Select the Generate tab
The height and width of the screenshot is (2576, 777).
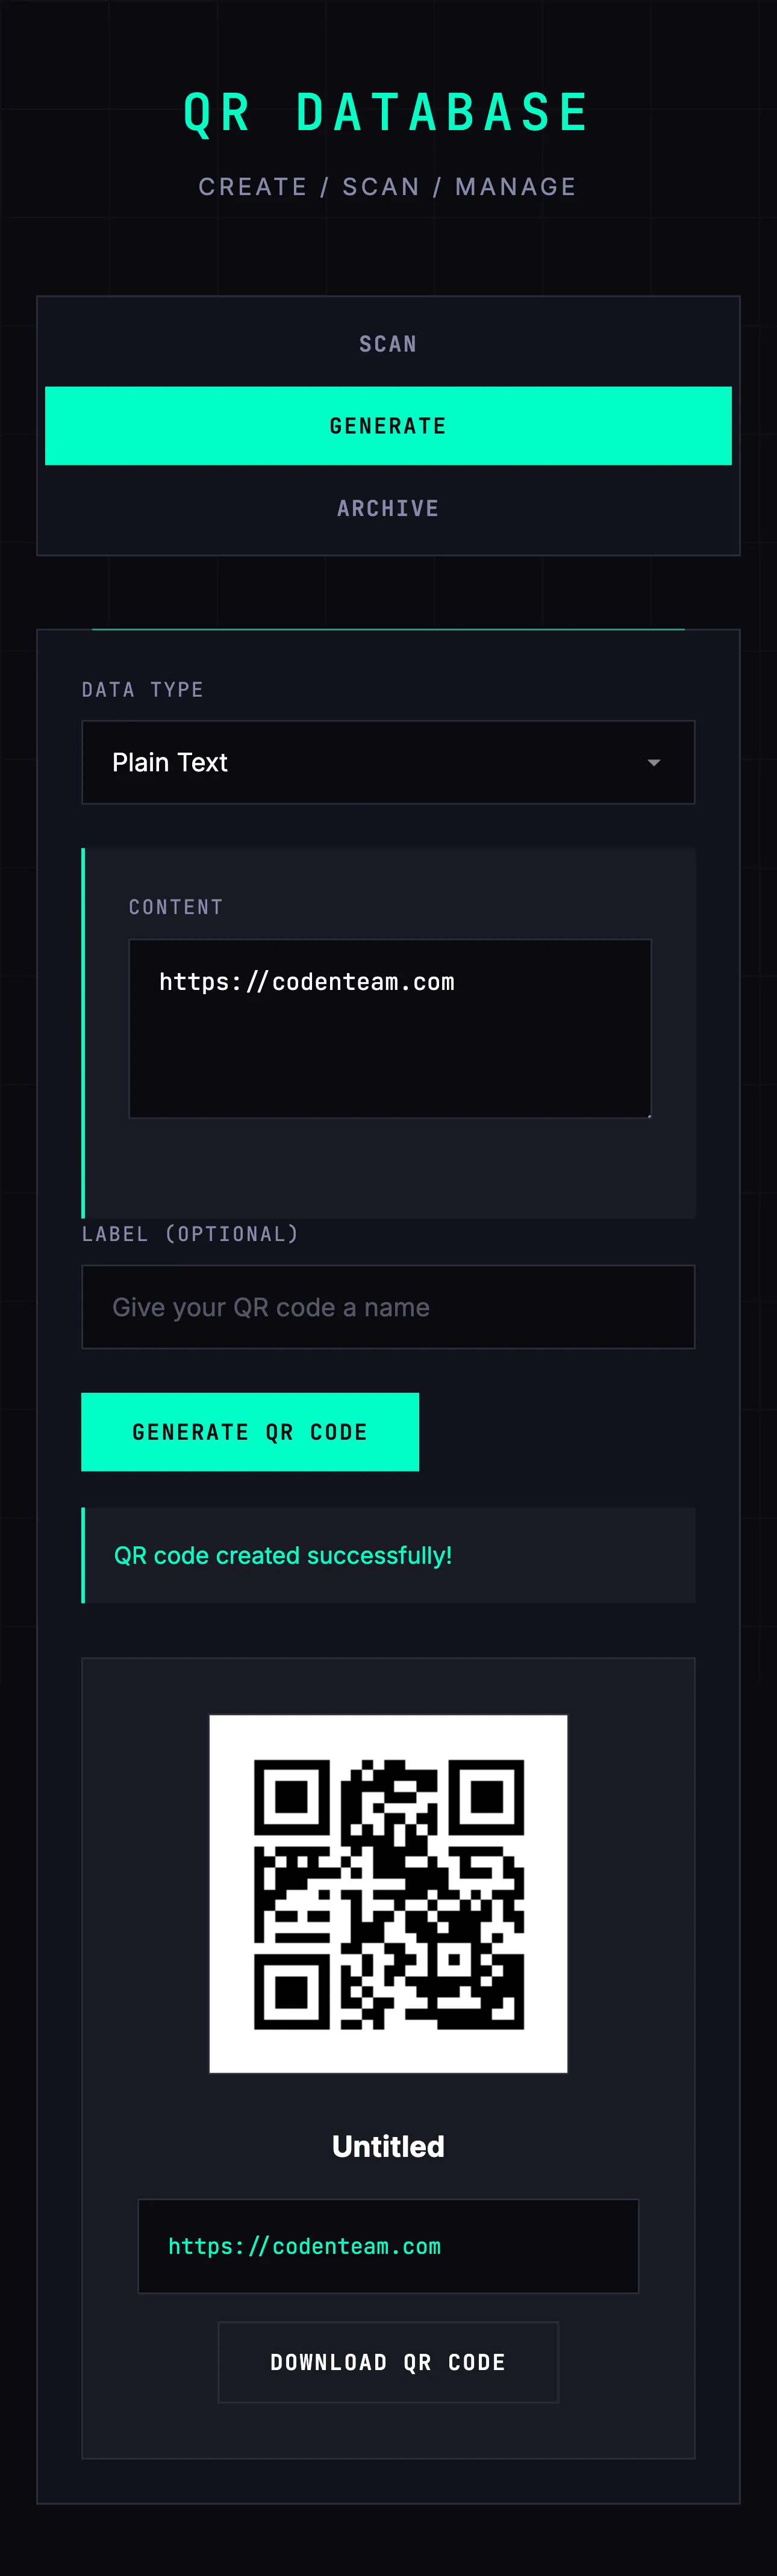pos(388,426)
